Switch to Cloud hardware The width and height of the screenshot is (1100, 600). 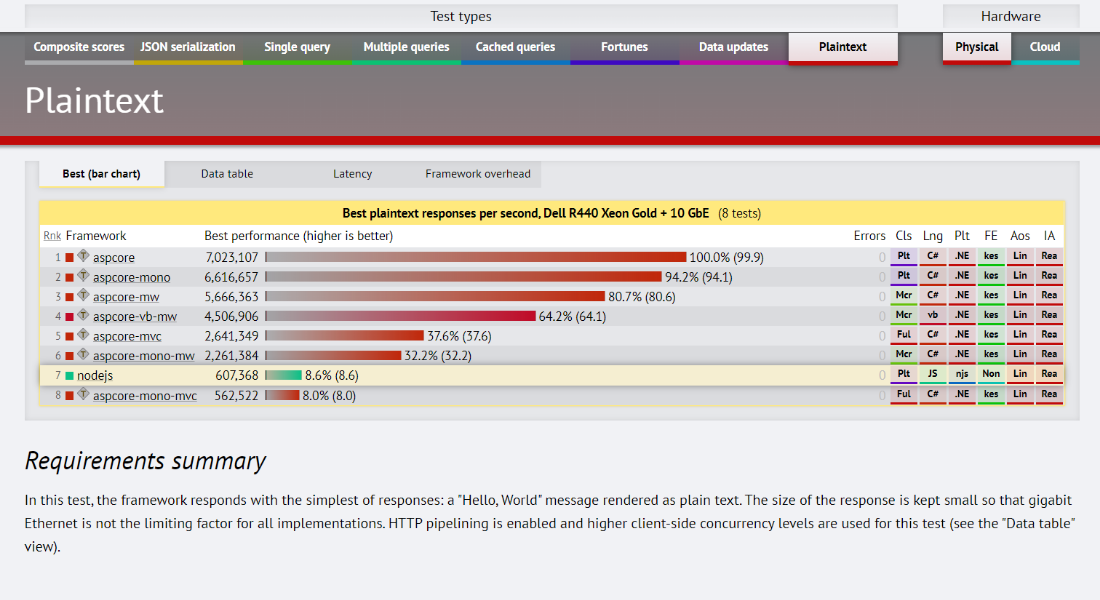tap(1045, 48)
